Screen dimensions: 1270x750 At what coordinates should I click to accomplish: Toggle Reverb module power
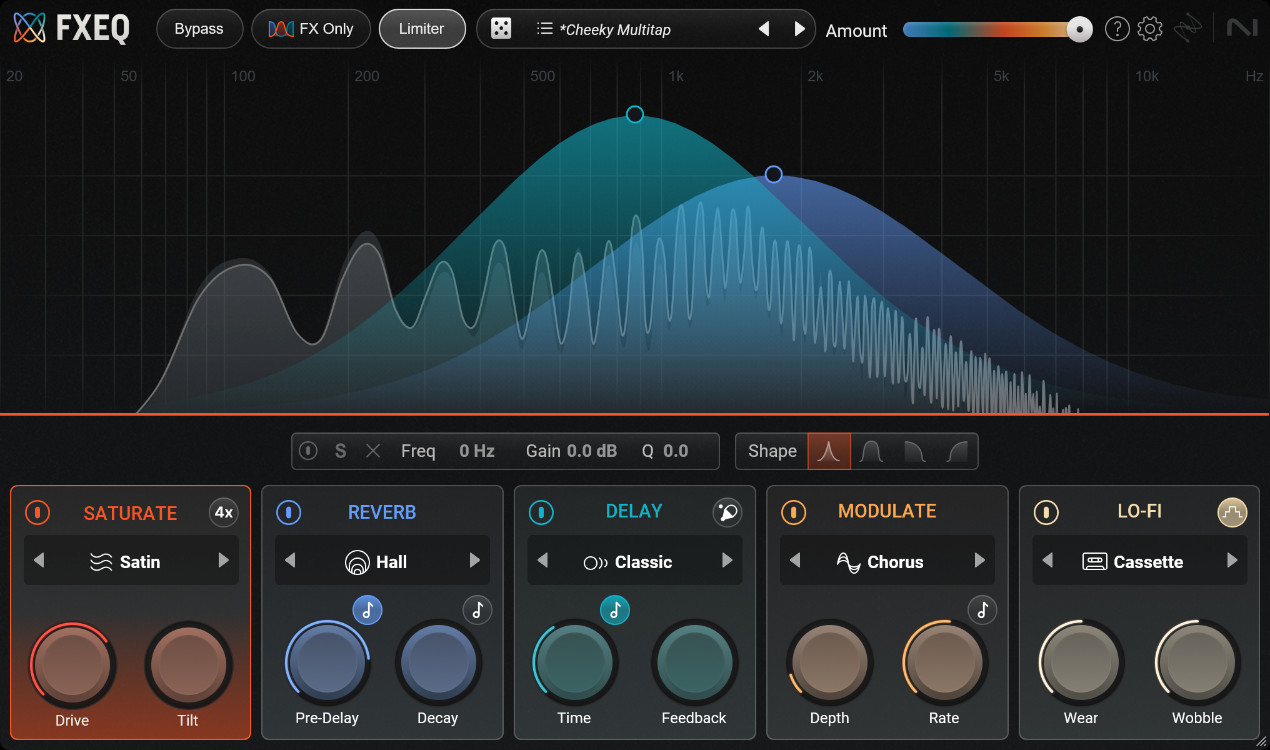pos(288,513)
